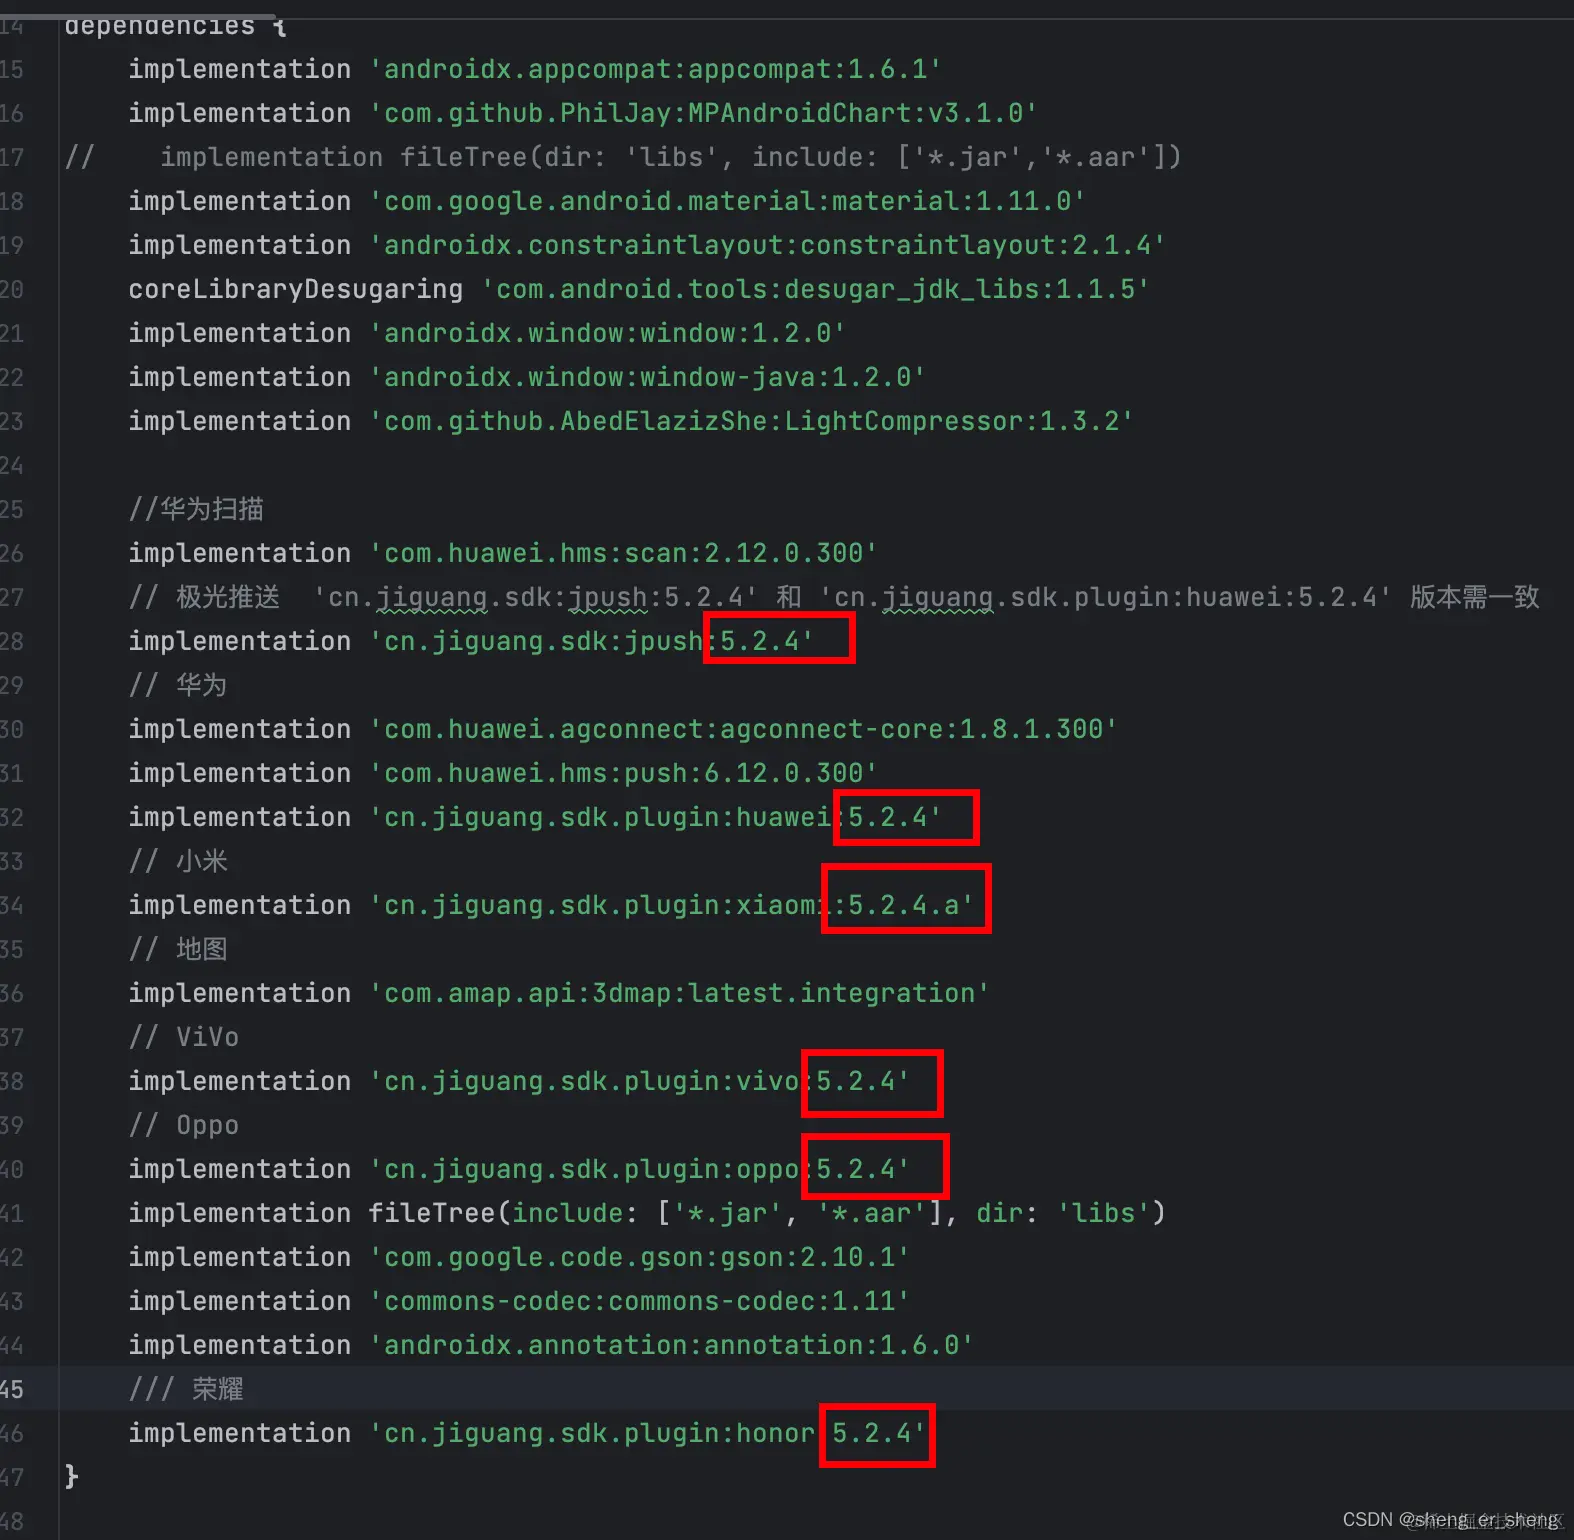
Task: Click the coreLibraryDesugaring desugar_jdk_libs line
Action: point(639,289)
